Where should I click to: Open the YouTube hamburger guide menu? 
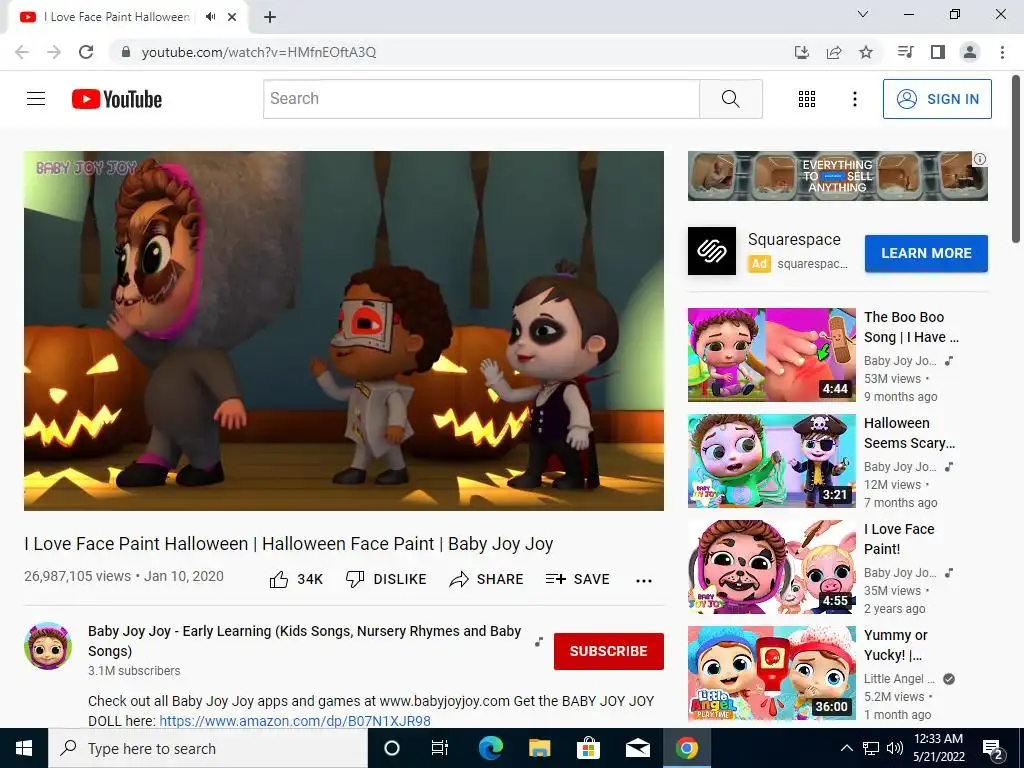point(36,99)
